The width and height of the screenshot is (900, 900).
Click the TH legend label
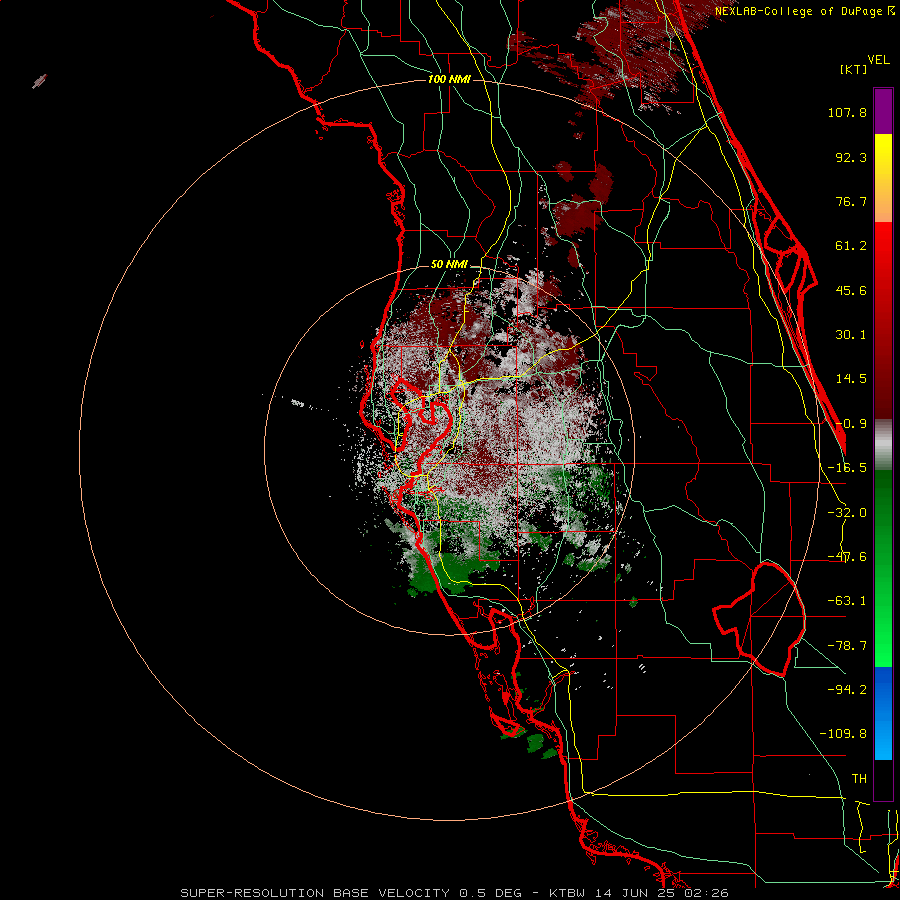(859, 779)
